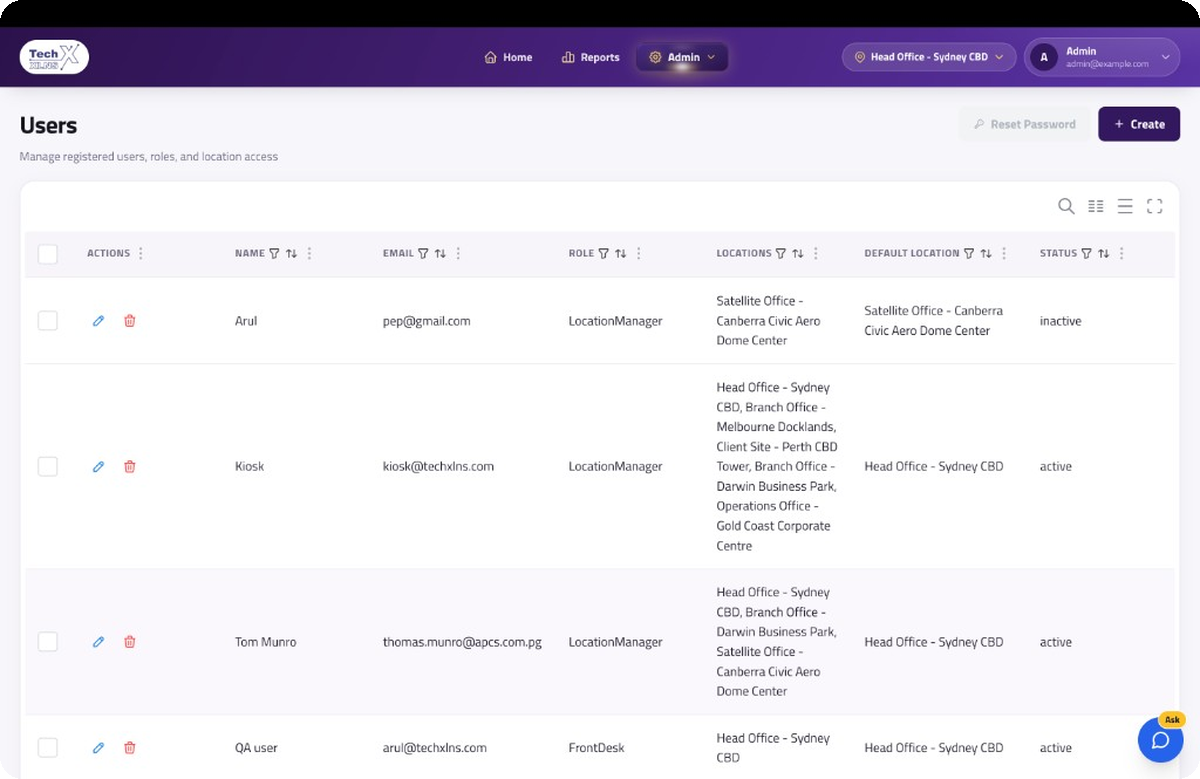Delete the Kiosk user
This screenshot has width=1200, height=779.
tap(129, 466)
